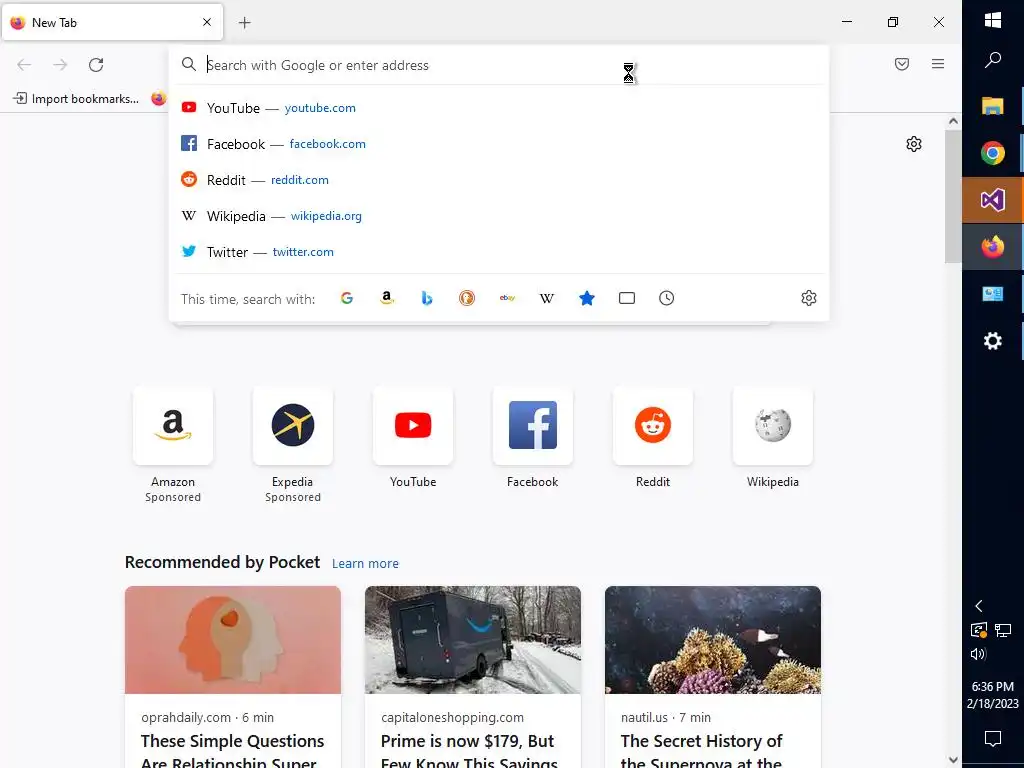Viewport: 1024px width, 768px height.
Task: Open Windows Settings gear in the taskbar
Action: click(993, 340)
